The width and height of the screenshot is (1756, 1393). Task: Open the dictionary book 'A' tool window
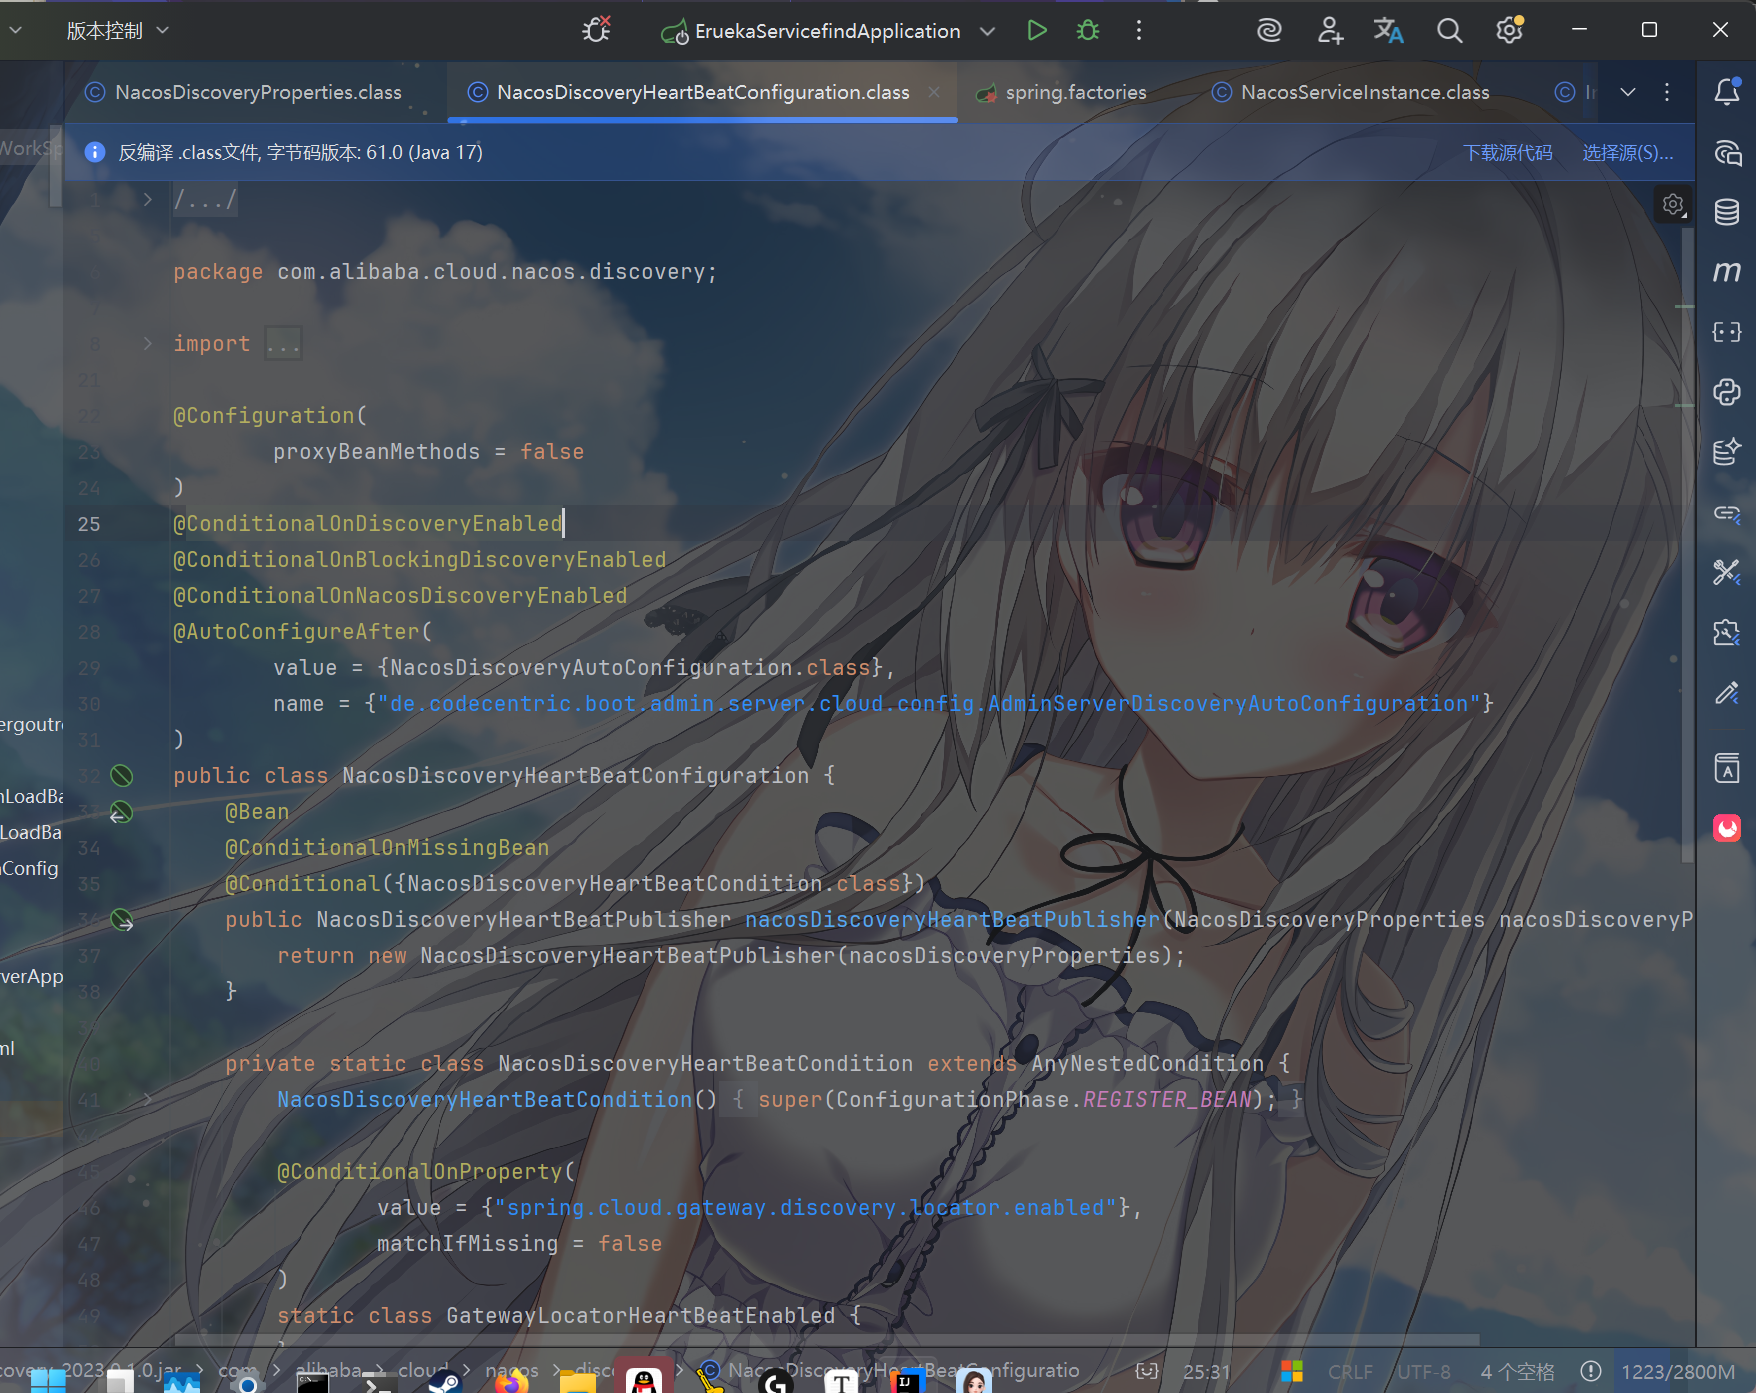click(1727, 768)
